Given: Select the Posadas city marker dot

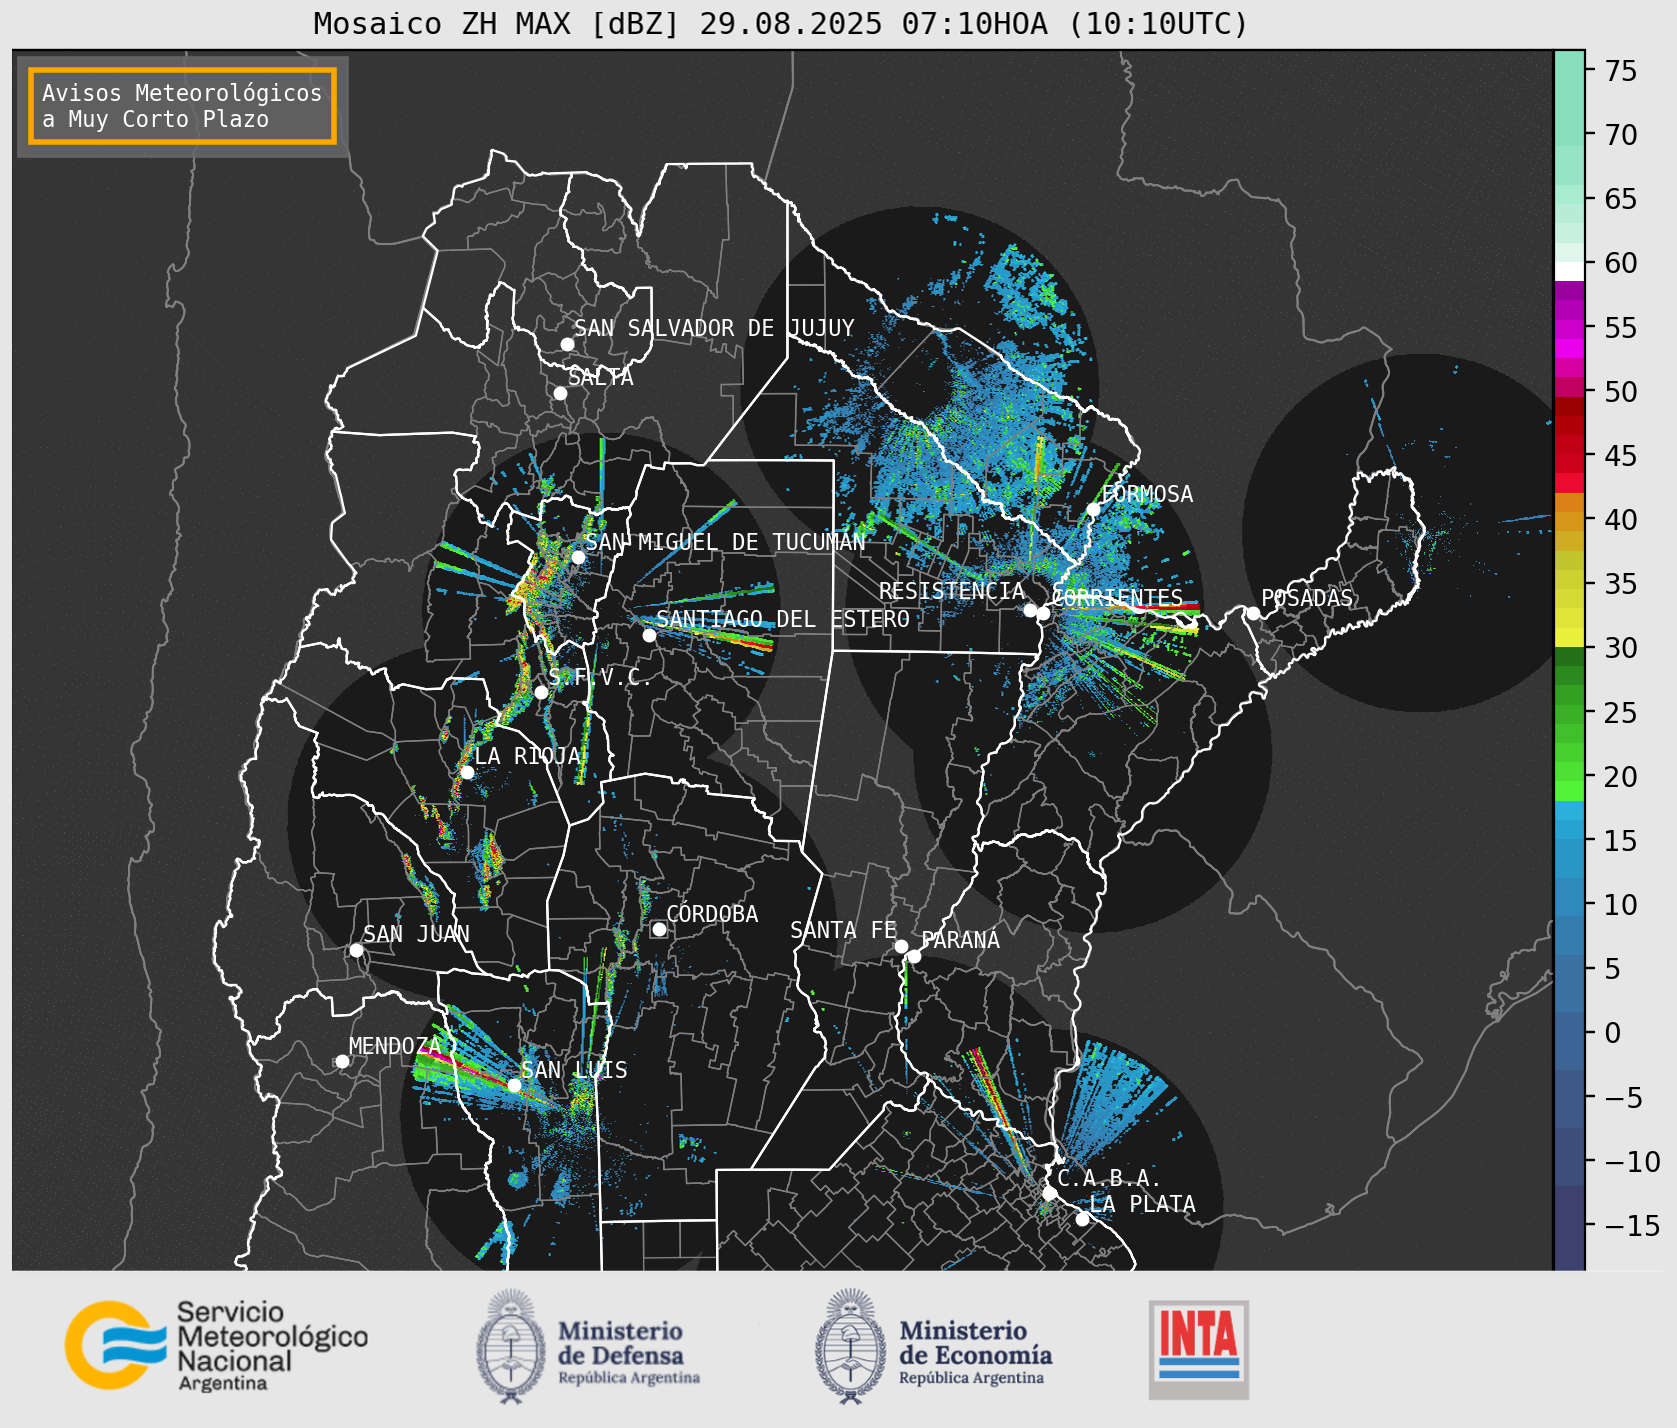Looking at the screenshot, I should (x=1253, y=613).
